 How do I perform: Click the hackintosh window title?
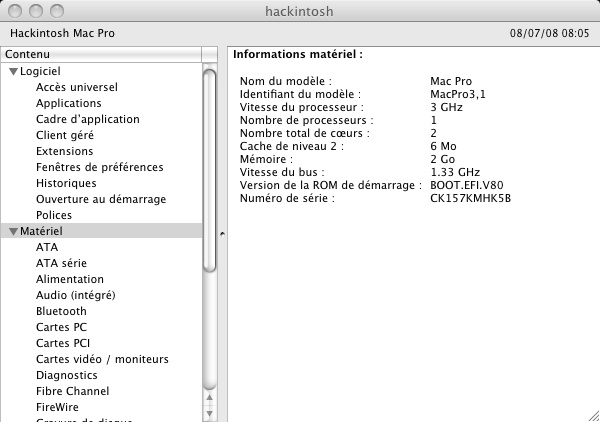pyautogui.click(x=299, y=11)
